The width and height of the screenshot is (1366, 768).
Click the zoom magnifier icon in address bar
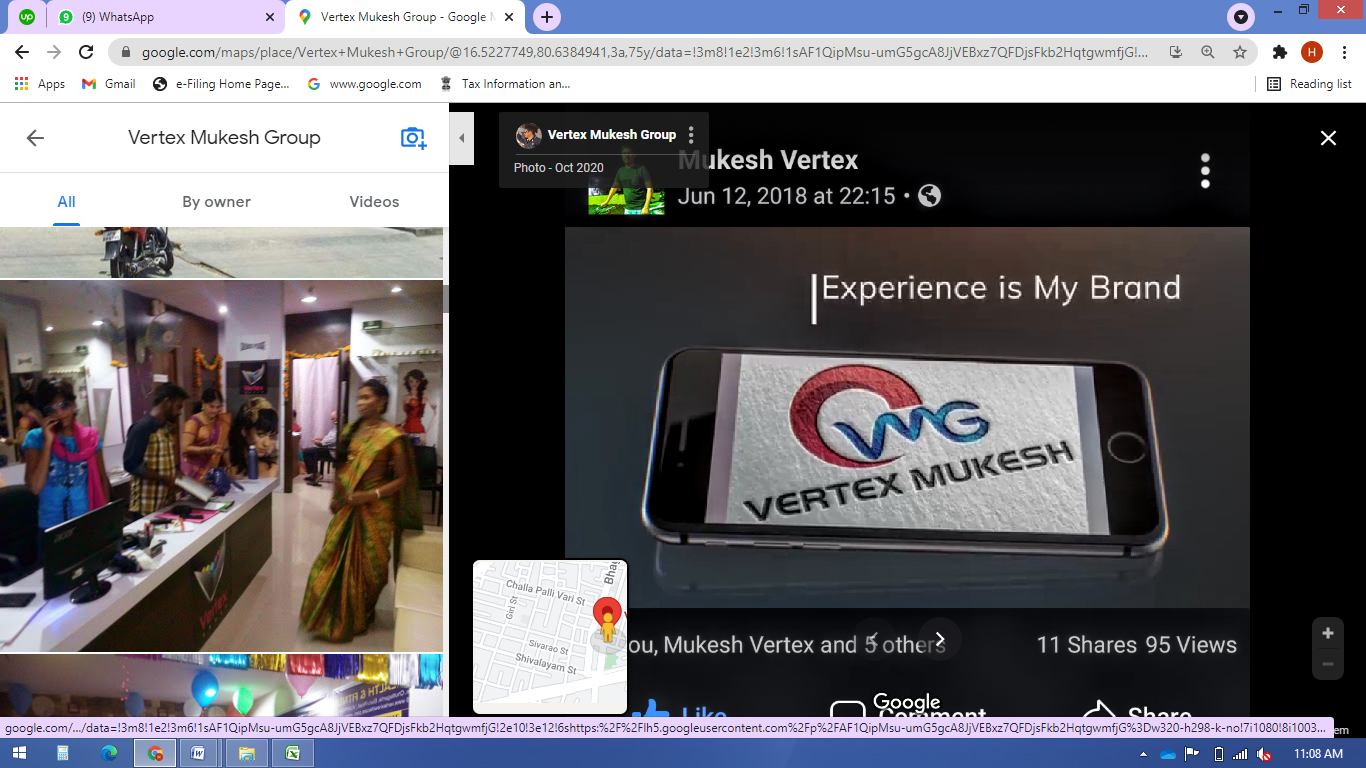1208,52
